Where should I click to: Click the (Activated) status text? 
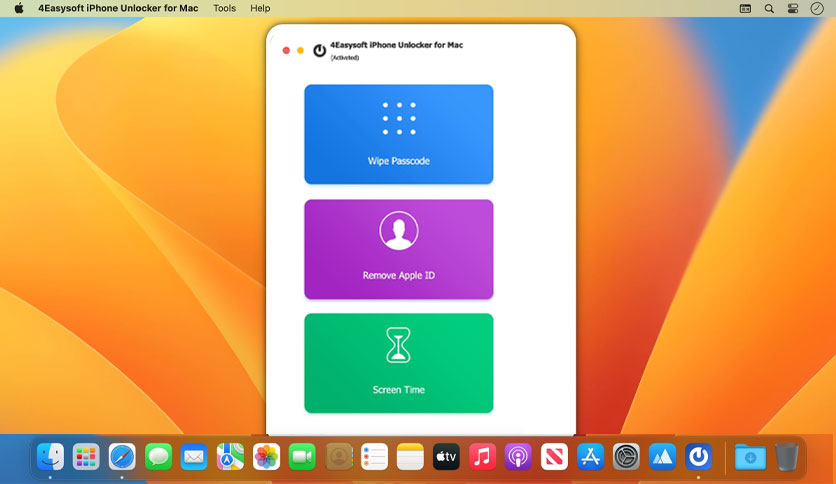tap(345, 58)
